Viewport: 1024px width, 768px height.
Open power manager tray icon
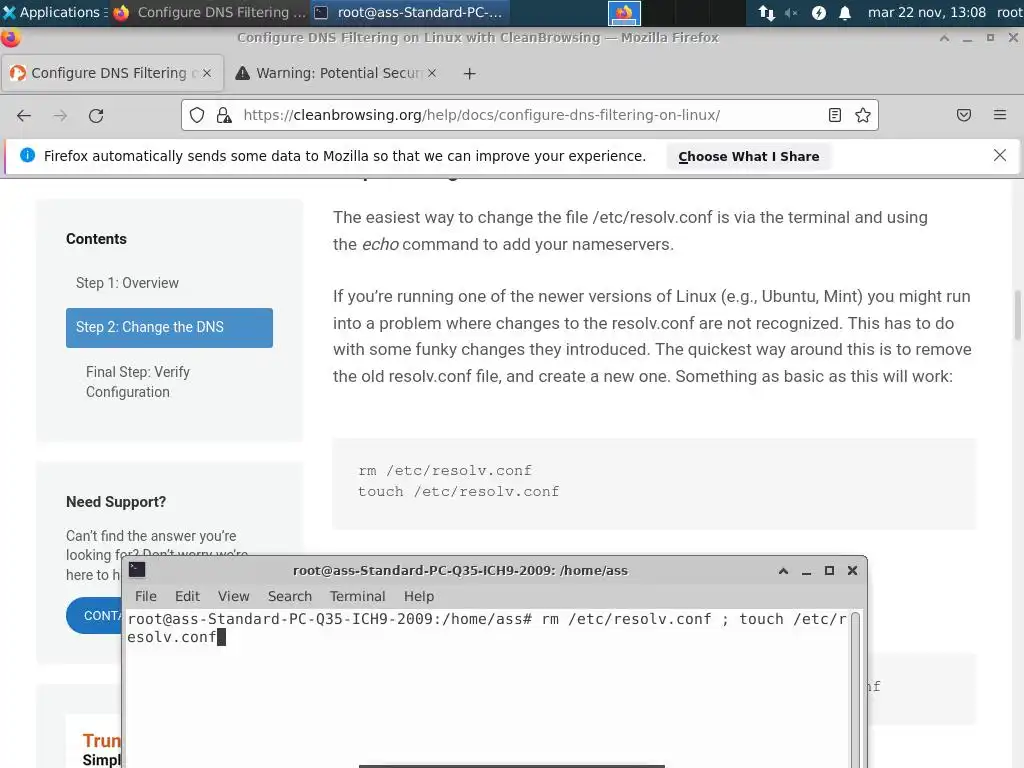pyautogui.click(x=818, y=12)
